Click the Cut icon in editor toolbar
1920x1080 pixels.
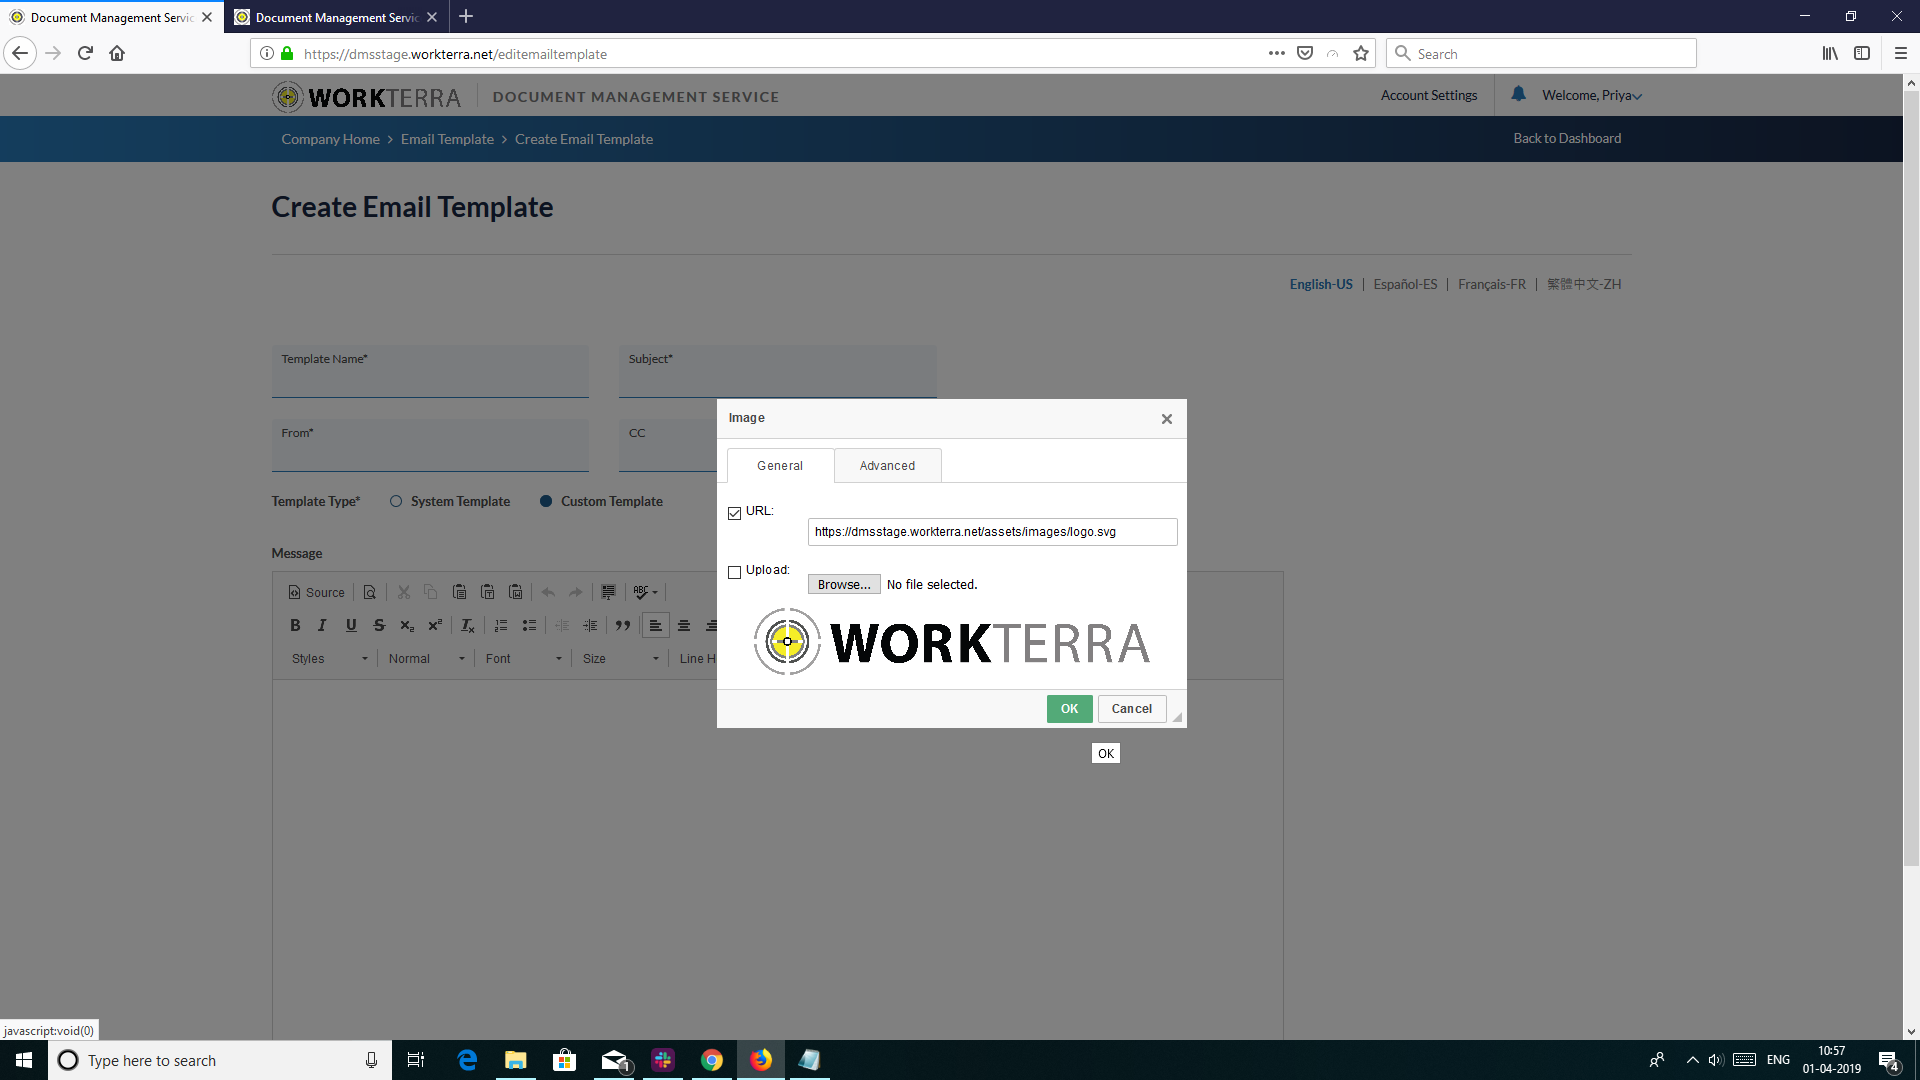[404, 592]
